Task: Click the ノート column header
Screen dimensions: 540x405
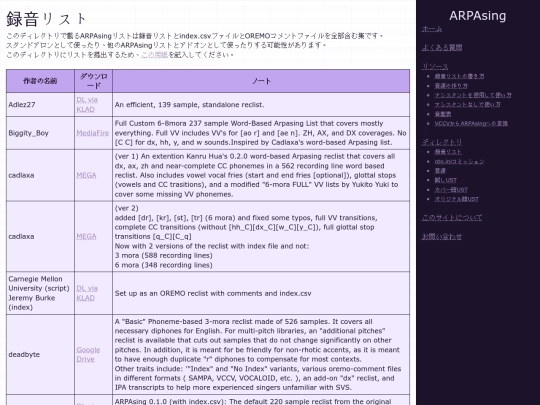Action: tap(261, 81)
